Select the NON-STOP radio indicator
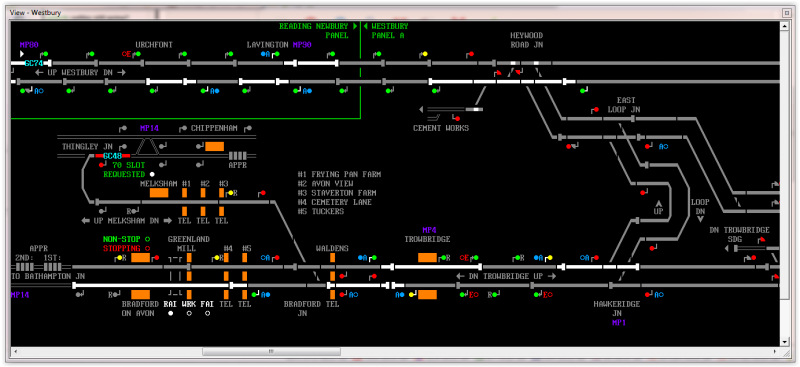The height and width of the screenshot is (367, 800). [147, 239]
